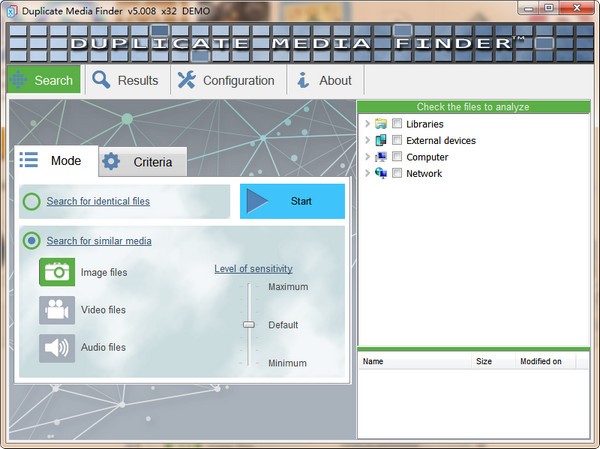The width and height of the screenshot is (600, 449).
Task: Select the Video files camcorder icon
Action: pyautogui.click(x=57, y=310)
